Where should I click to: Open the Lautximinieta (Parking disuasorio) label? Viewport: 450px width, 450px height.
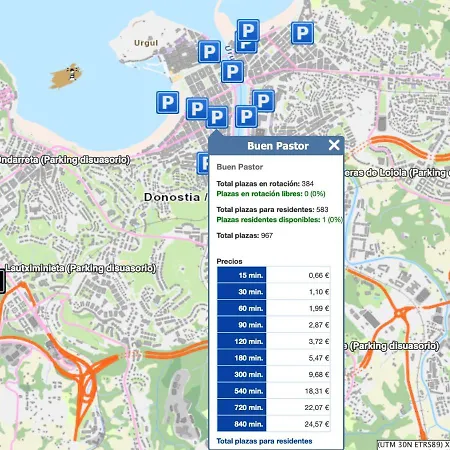click(80, 268)
